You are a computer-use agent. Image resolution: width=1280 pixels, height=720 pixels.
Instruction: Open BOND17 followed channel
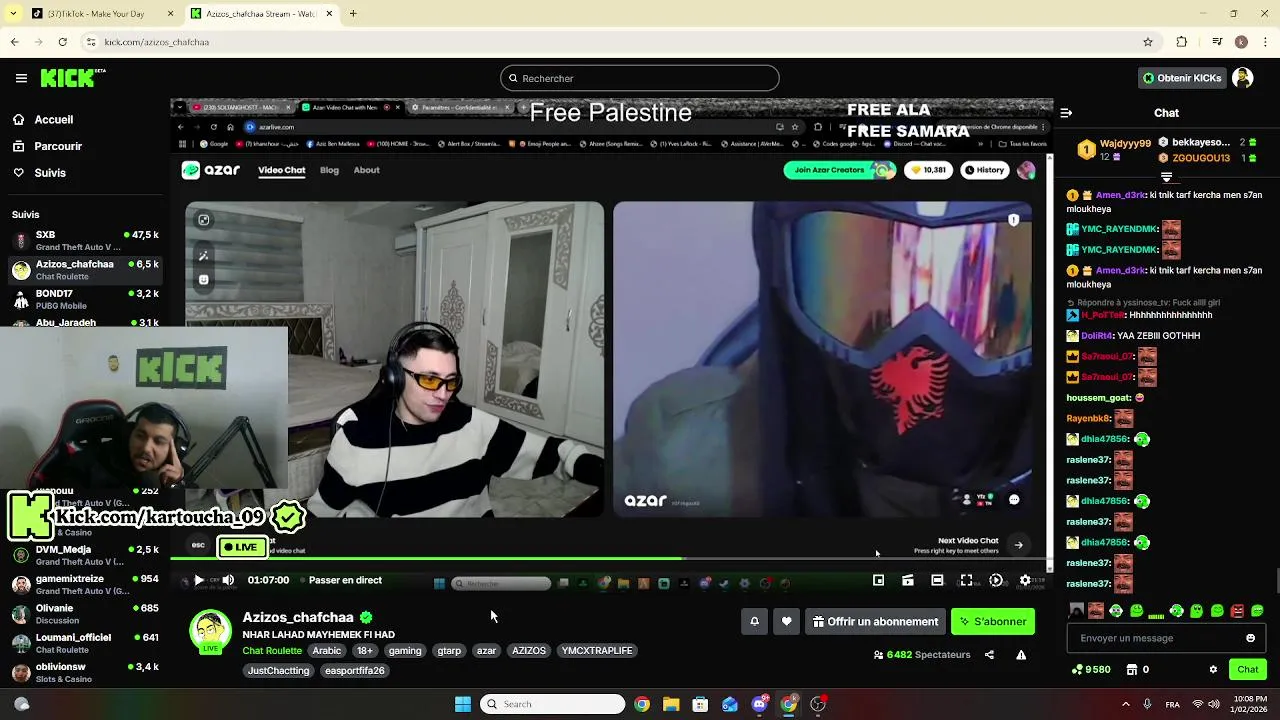pos(85,299)
